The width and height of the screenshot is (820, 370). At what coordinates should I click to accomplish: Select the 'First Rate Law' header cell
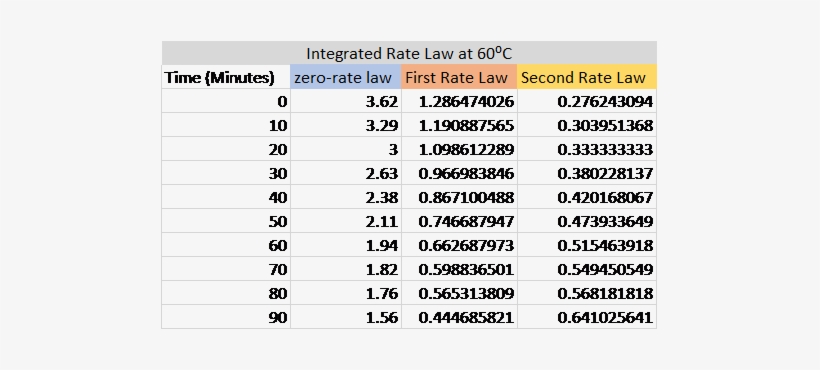(459, 77)
